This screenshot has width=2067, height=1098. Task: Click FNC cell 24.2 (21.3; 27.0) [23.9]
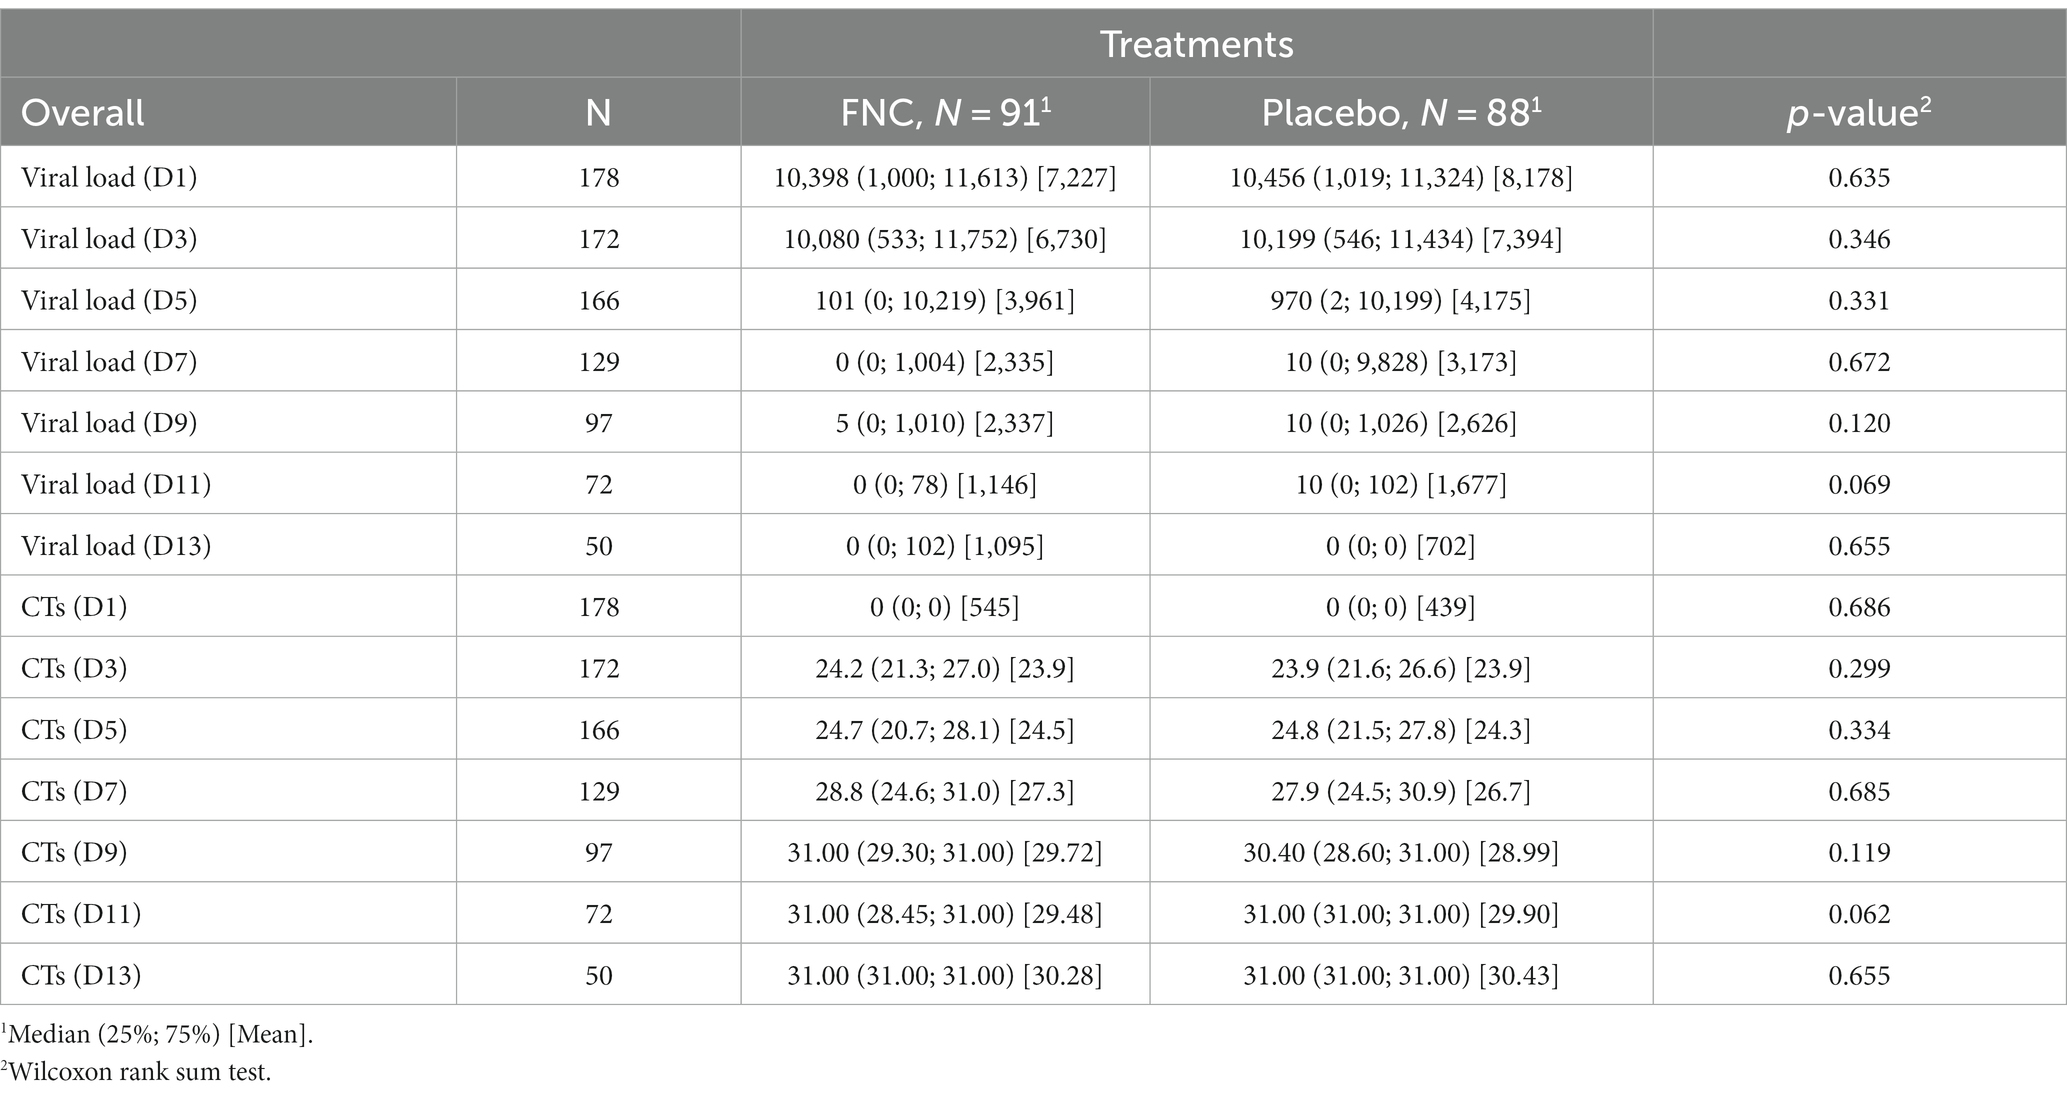pos(945,668)
